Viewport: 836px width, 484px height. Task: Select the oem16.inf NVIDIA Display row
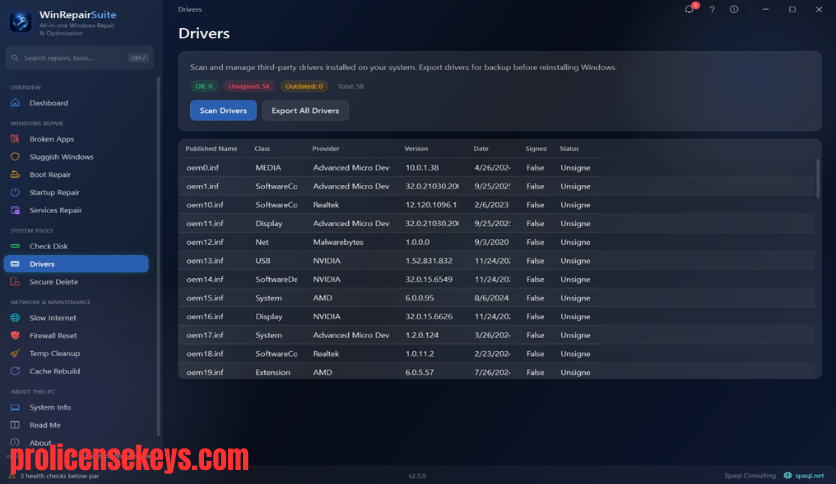coord(496,317)
